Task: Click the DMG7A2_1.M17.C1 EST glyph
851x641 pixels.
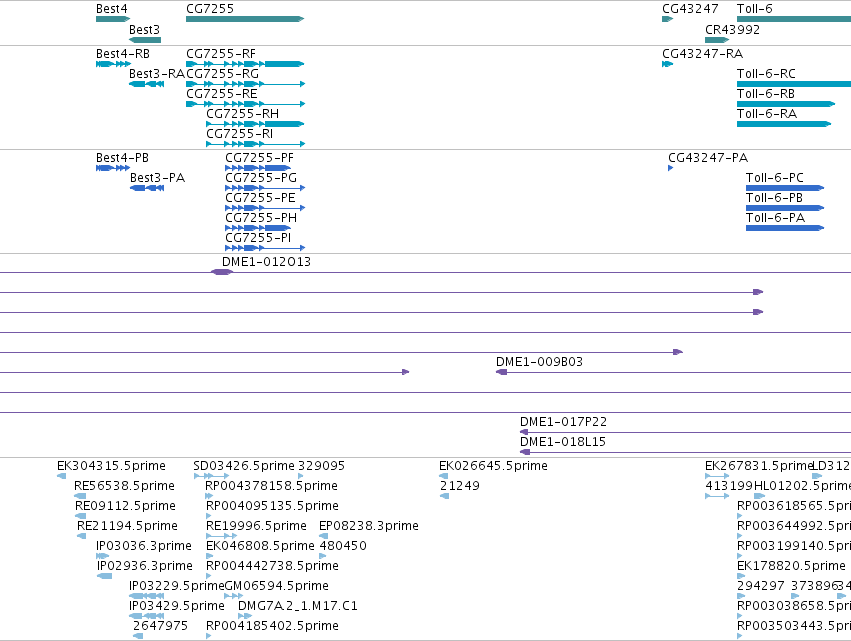Action: pos(245,617)
